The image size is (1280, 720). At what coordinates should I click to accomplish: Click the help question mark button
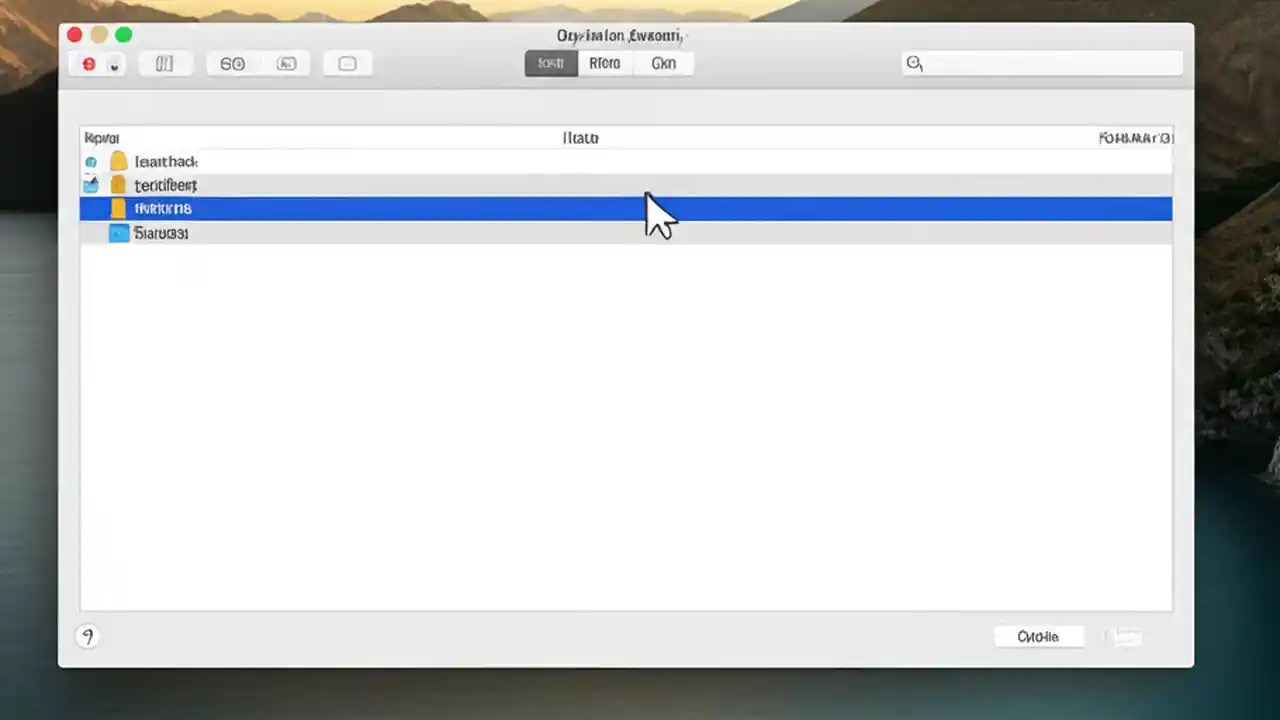(87, 636)
